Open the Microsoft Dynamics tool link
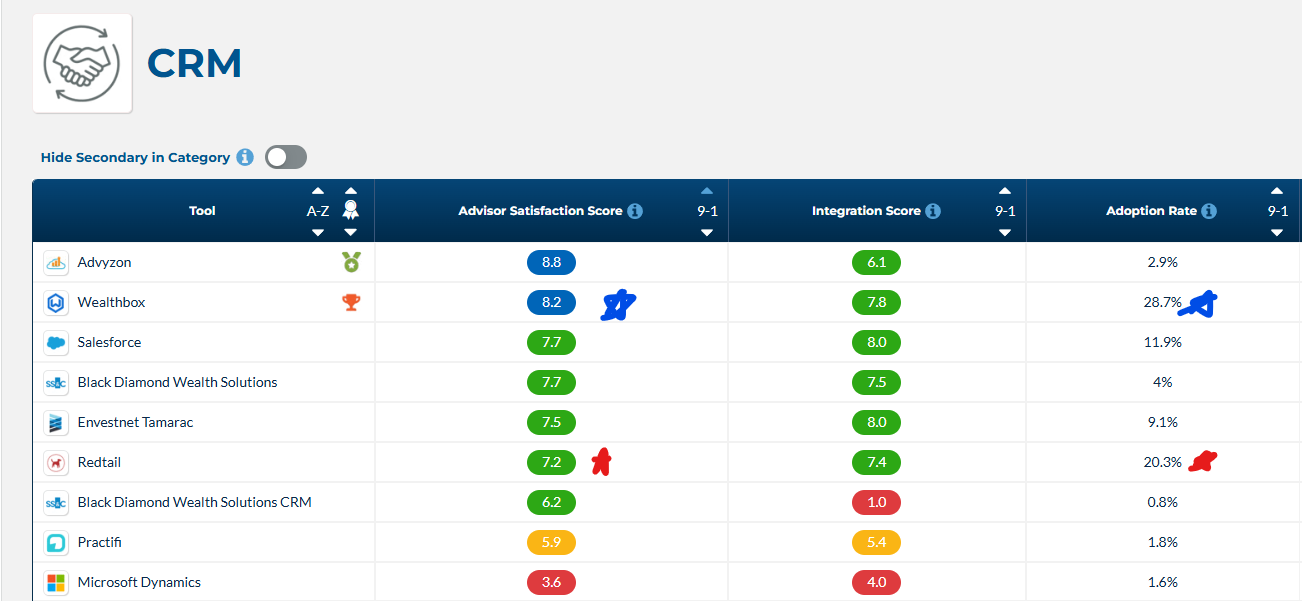1302x601 pixels. coord(139,582)
